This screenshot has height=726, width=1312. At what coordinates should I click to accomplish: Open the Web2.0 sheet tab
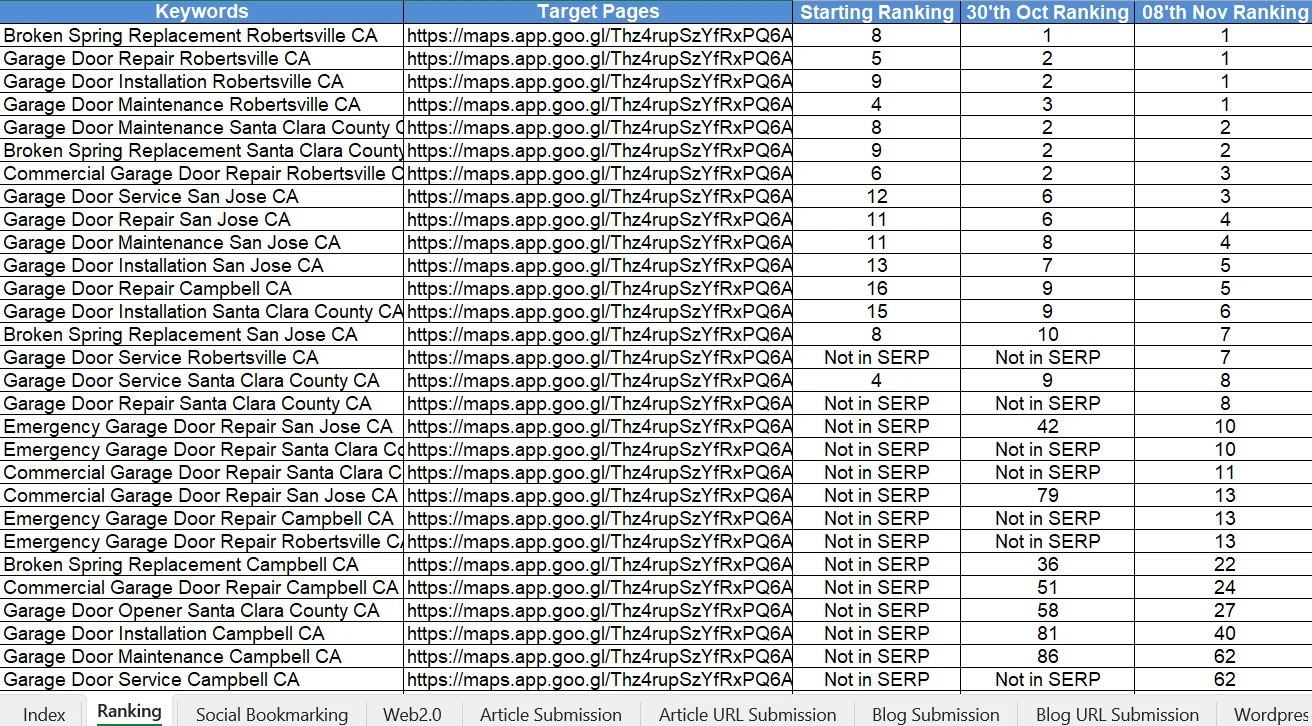[412, 714]
